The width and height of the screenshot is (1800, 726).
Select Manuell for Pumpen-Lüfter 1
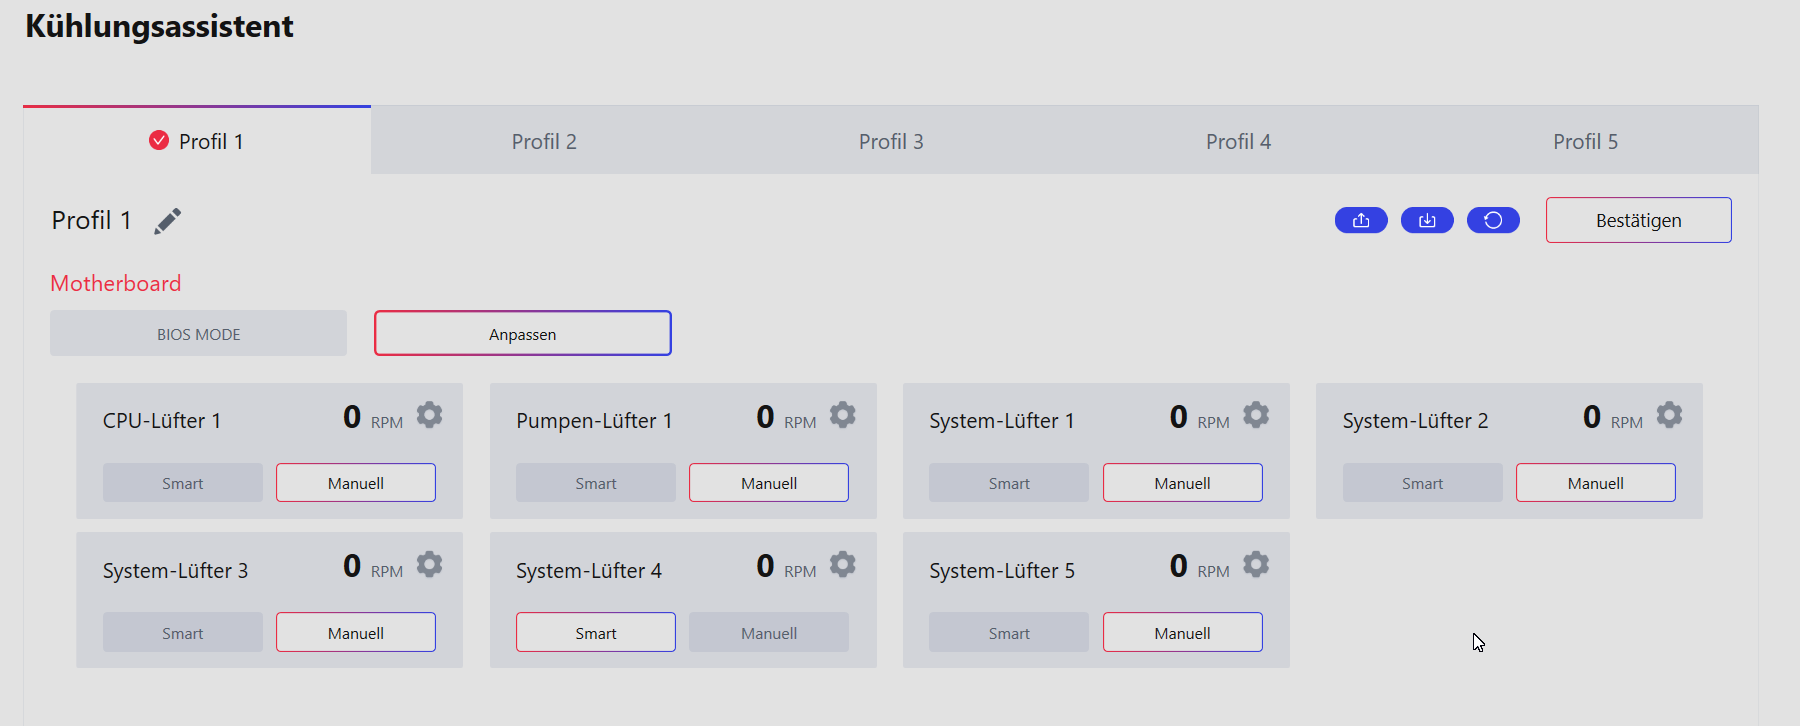coord(769,483)
